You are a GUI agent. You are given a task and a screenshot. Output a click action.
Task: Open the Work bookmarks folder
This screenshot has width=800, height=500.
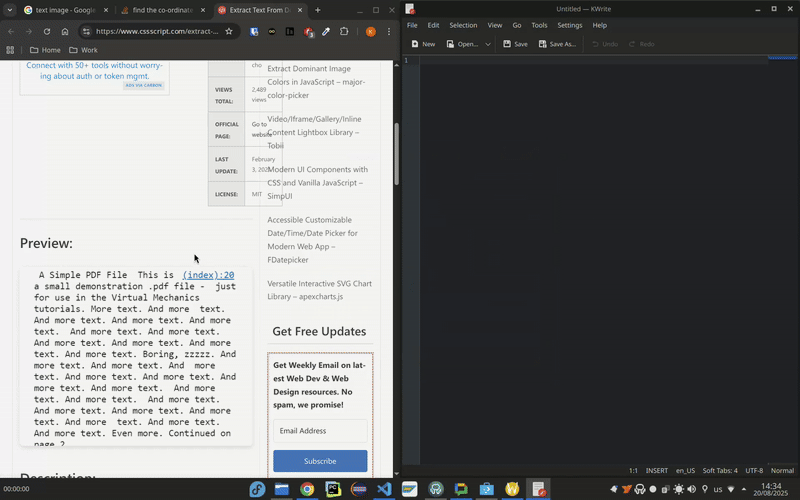[x=83, y=50]
